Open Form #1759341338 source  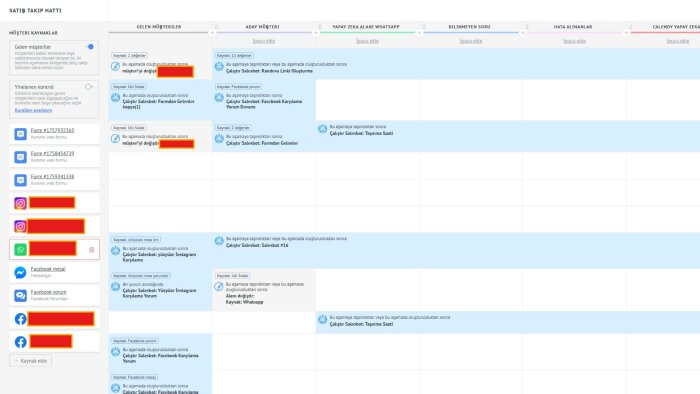(x=52, y=177)
